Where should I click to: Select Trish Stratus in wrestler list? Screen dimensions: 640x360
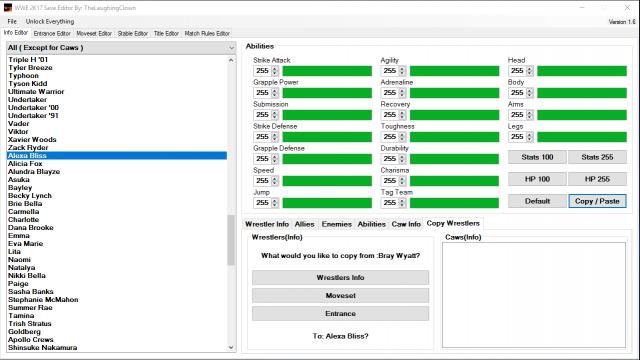point(117,324)
